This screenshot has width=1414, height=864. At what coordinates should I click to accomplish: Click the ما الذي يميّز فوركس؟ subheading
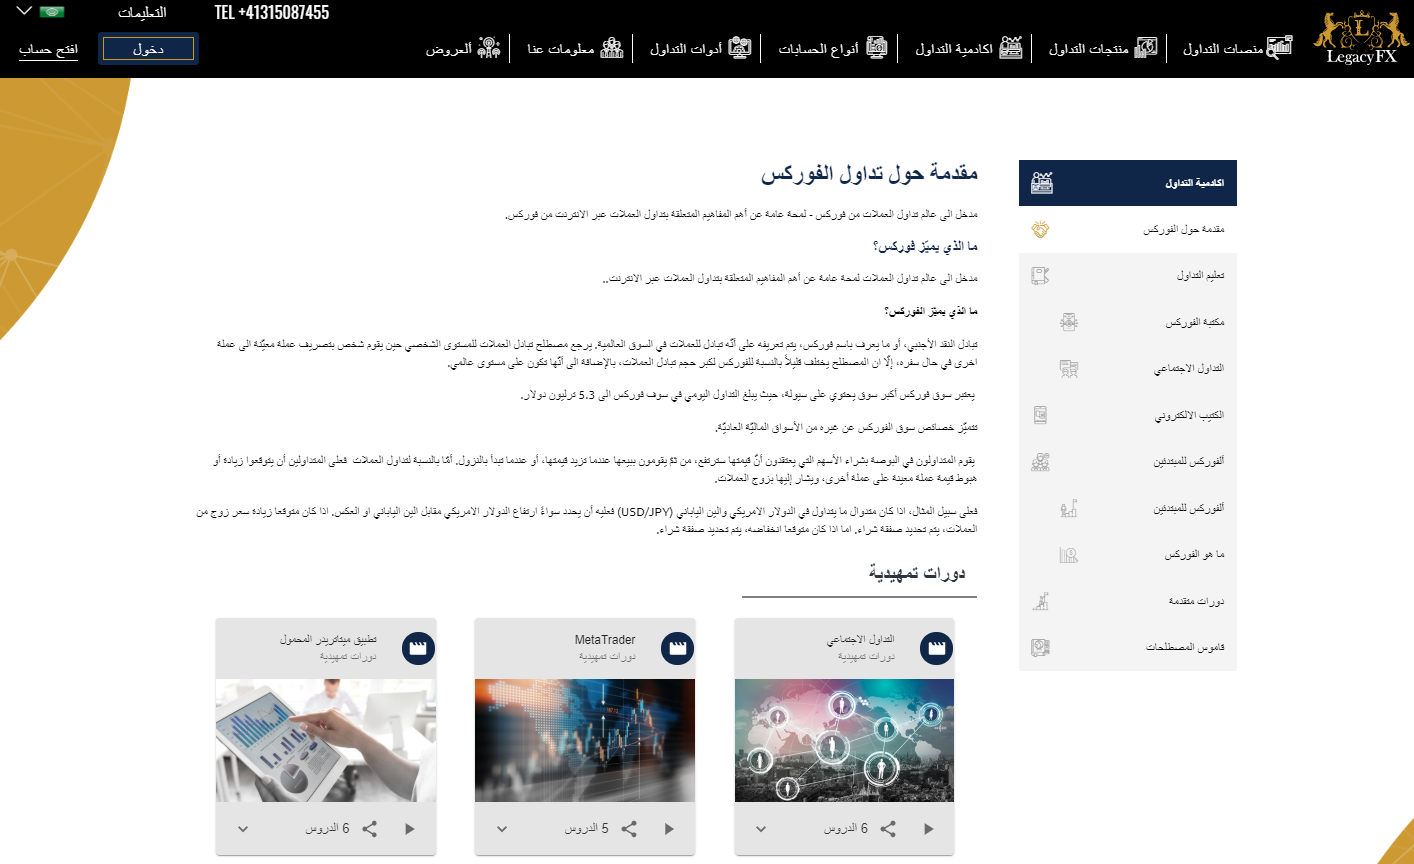pos(925,246)
